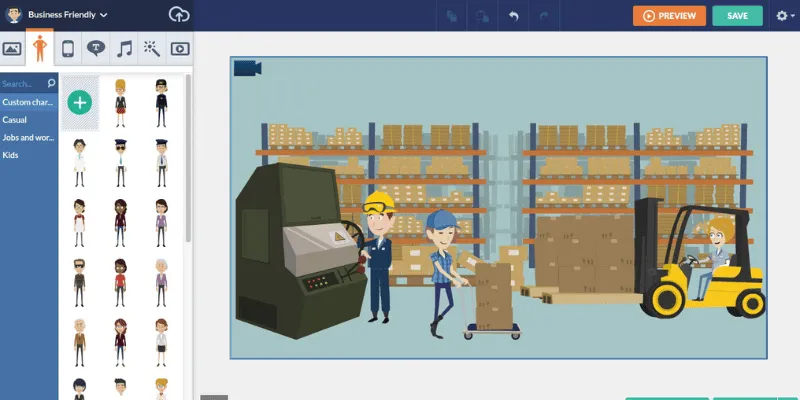Pick the woman in red shirt
The image size is (800, 400).
(120, 283)
